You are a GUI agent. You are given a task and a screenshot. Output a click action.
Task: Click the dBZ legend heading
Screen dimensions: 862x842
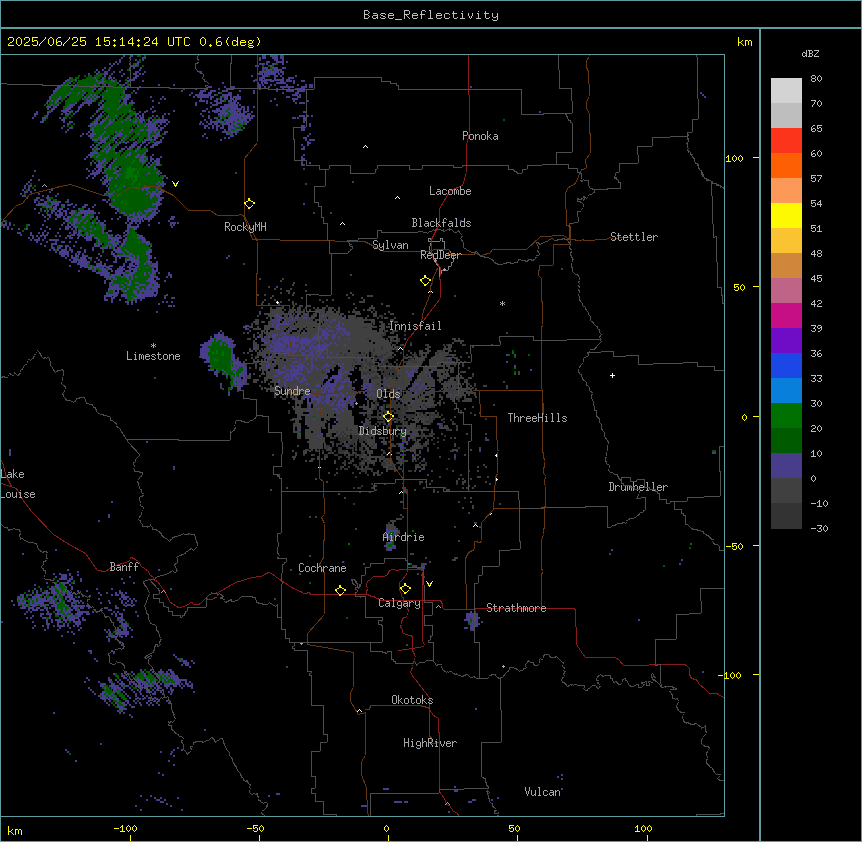[x=810, y=53]
